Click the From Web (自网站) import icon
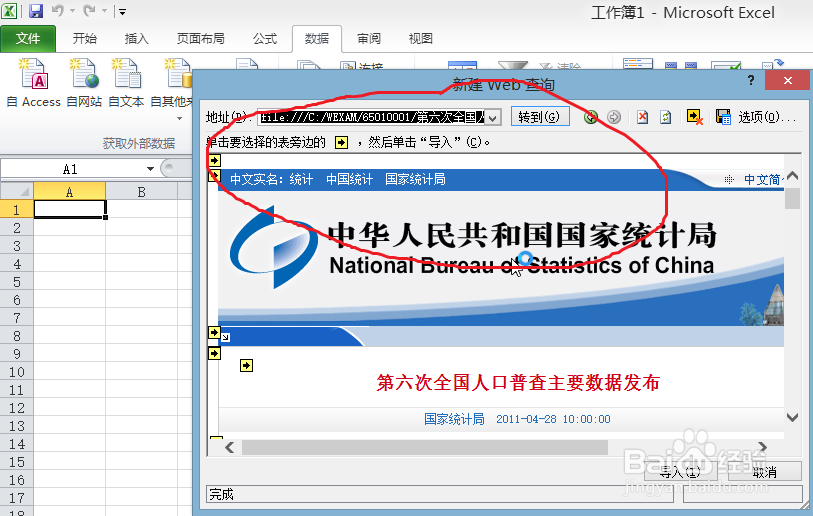813x516 pixels. click(x=84, y=83)
